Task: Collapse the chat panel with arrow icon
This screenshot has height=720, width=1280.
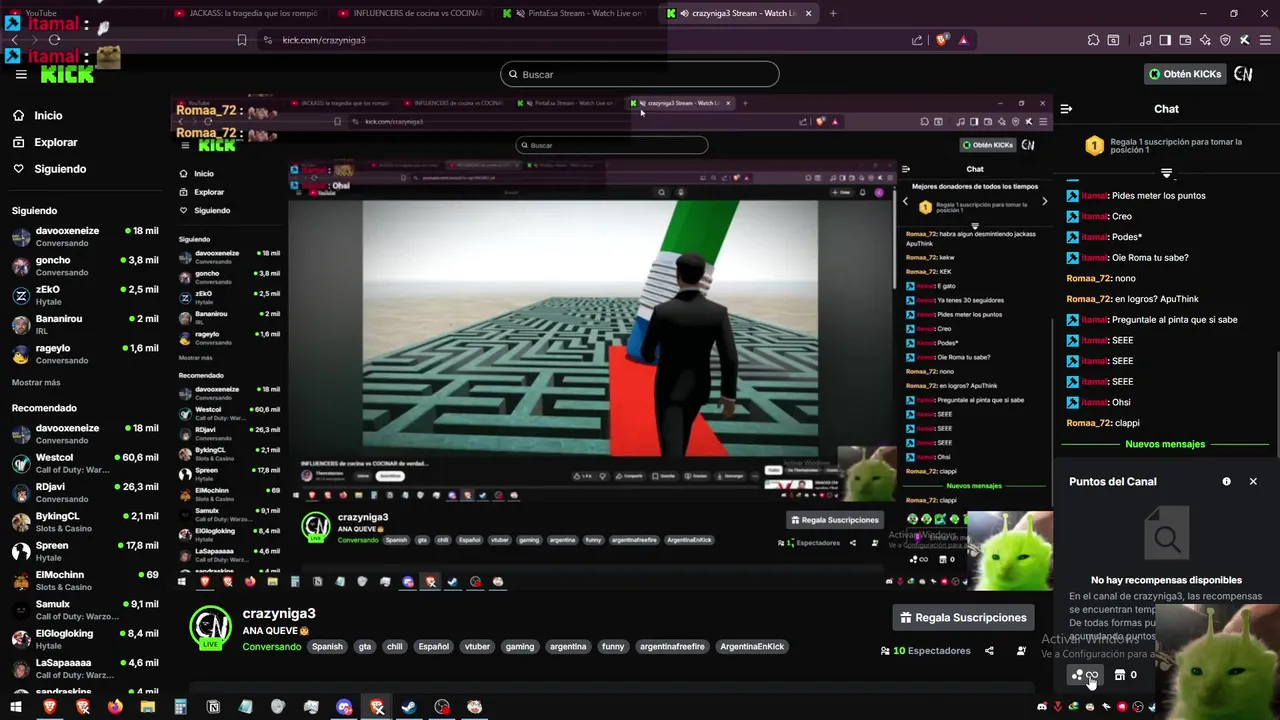Action: pos(1066,109)
